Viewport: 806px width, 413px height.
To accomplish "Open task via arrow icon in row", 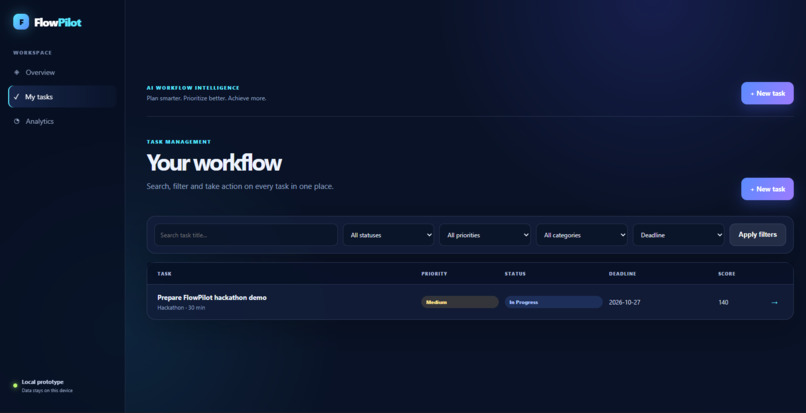I will [x=774, y=302].
